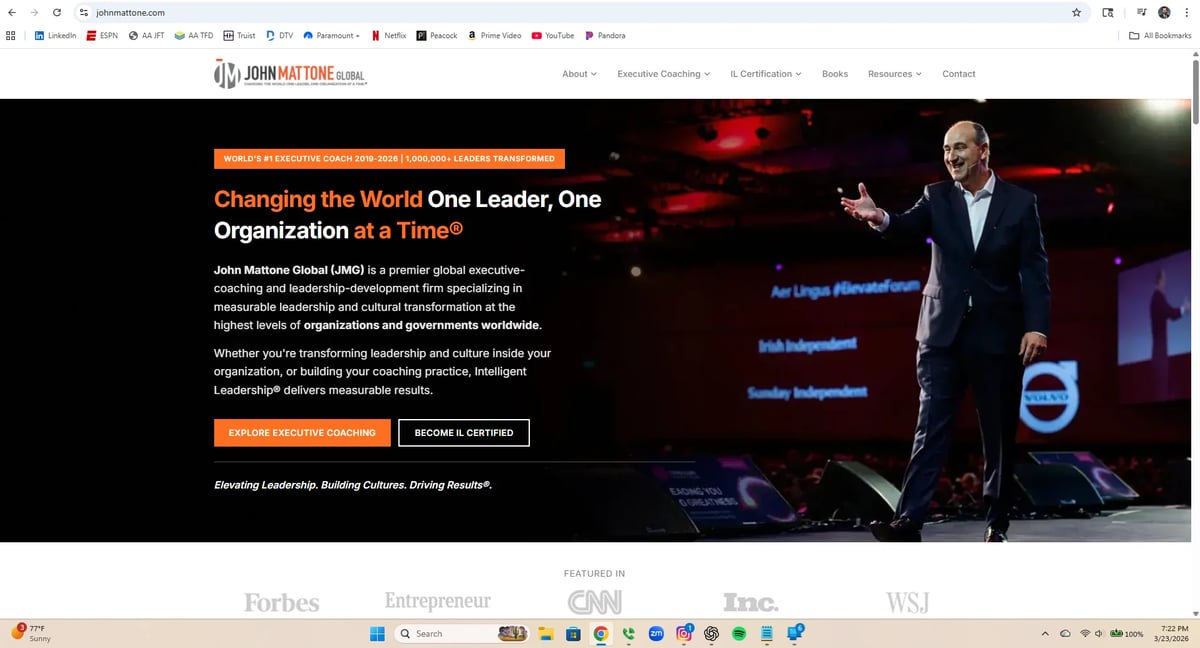Click the John Mattone Global logo

click(289, 73)
